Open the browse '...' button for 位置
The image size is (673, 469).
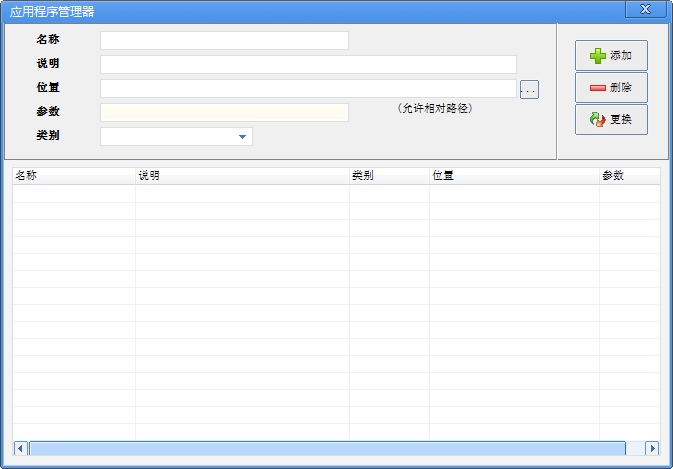point(529,90)
